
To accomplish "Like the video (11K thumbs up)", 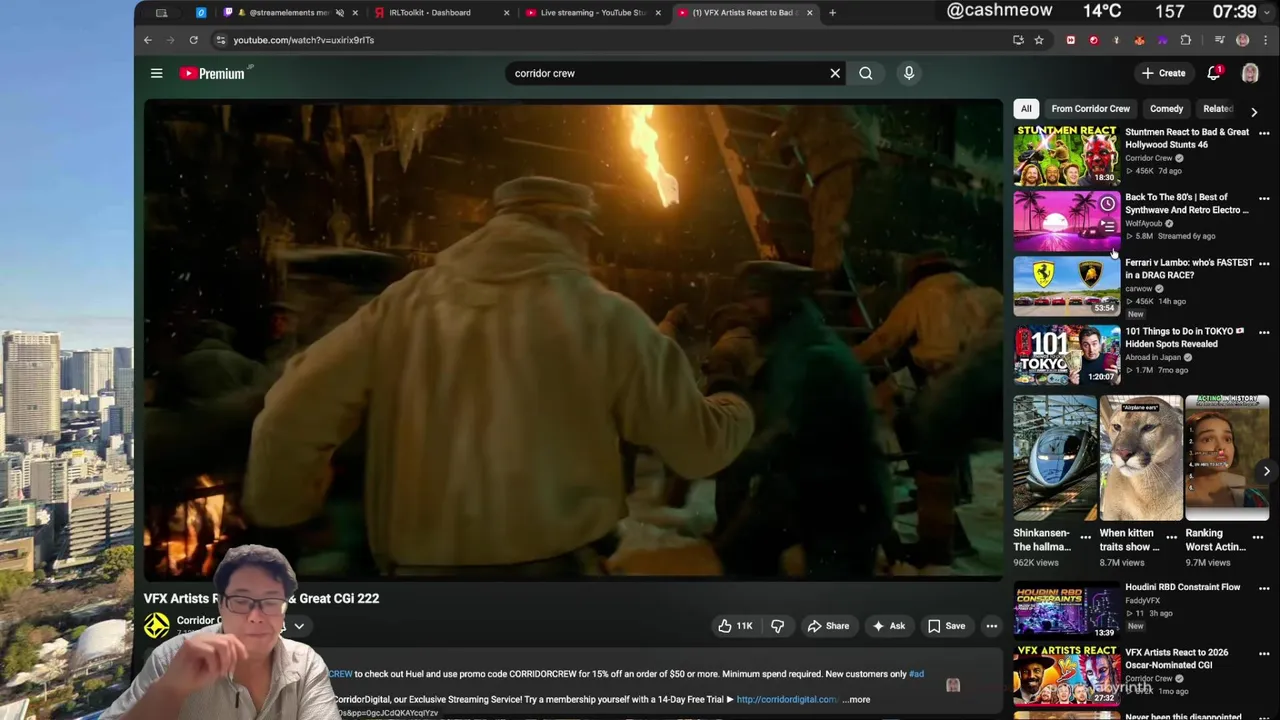I will pyautogui.click(x=735, y=626).
